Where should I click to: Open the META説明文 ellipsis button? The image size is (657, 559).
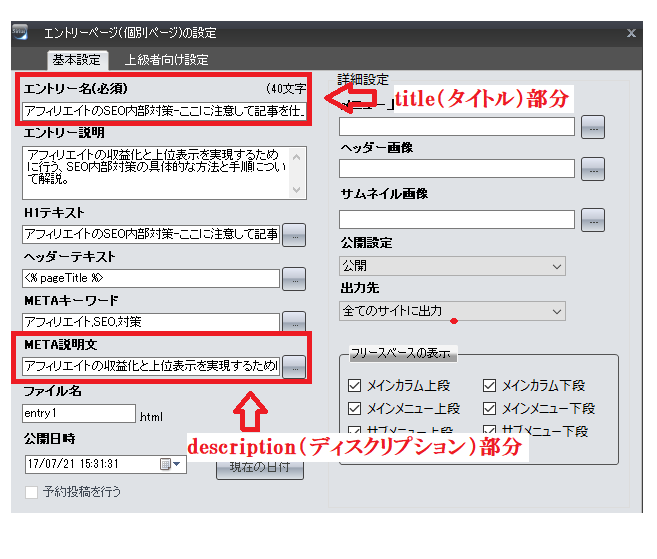(x=294, y=367)
